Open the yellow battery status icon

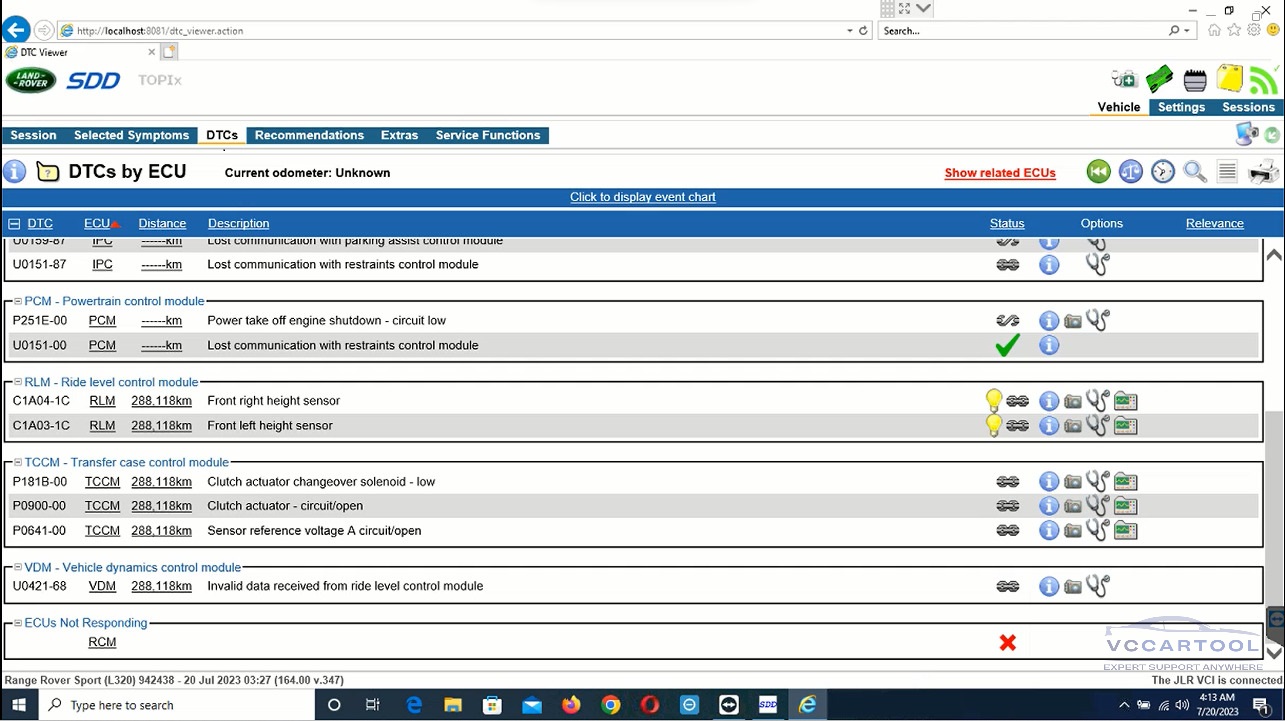(1229, 79)
